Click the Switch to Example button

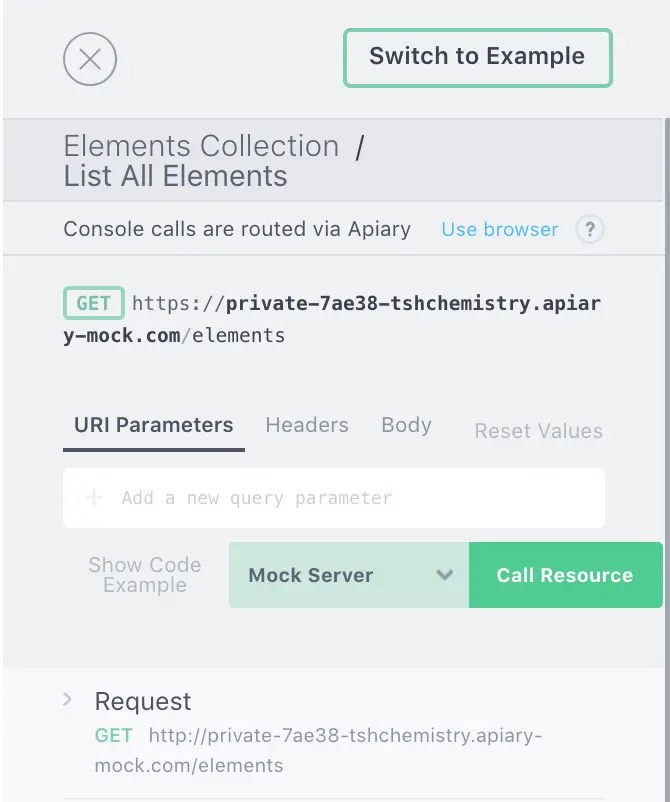477,57
